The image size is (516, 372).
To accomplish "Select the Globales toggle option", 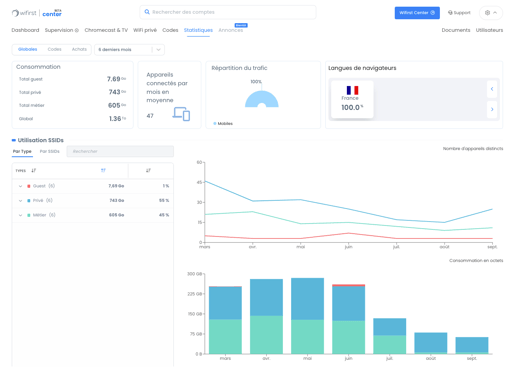I will (28, 49).
